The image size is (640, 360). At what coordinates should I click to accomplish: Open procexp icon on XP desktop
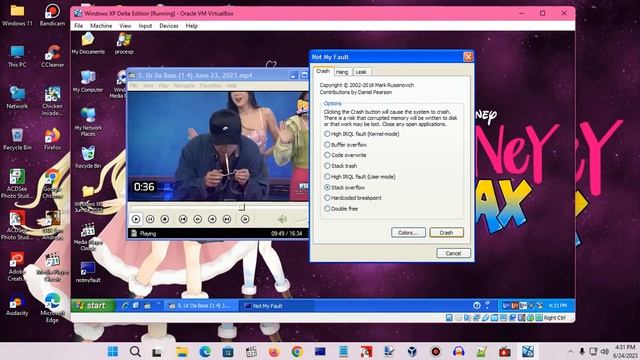point(124,44)
